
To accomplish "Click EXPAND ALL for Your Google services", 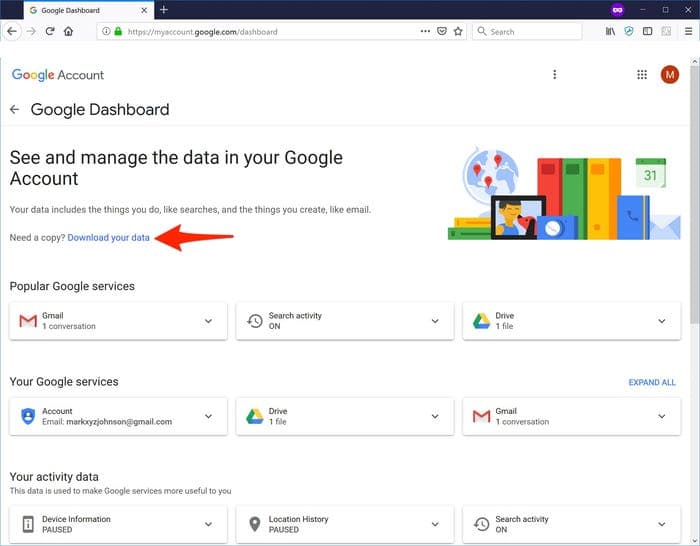I will pos(652,382).
